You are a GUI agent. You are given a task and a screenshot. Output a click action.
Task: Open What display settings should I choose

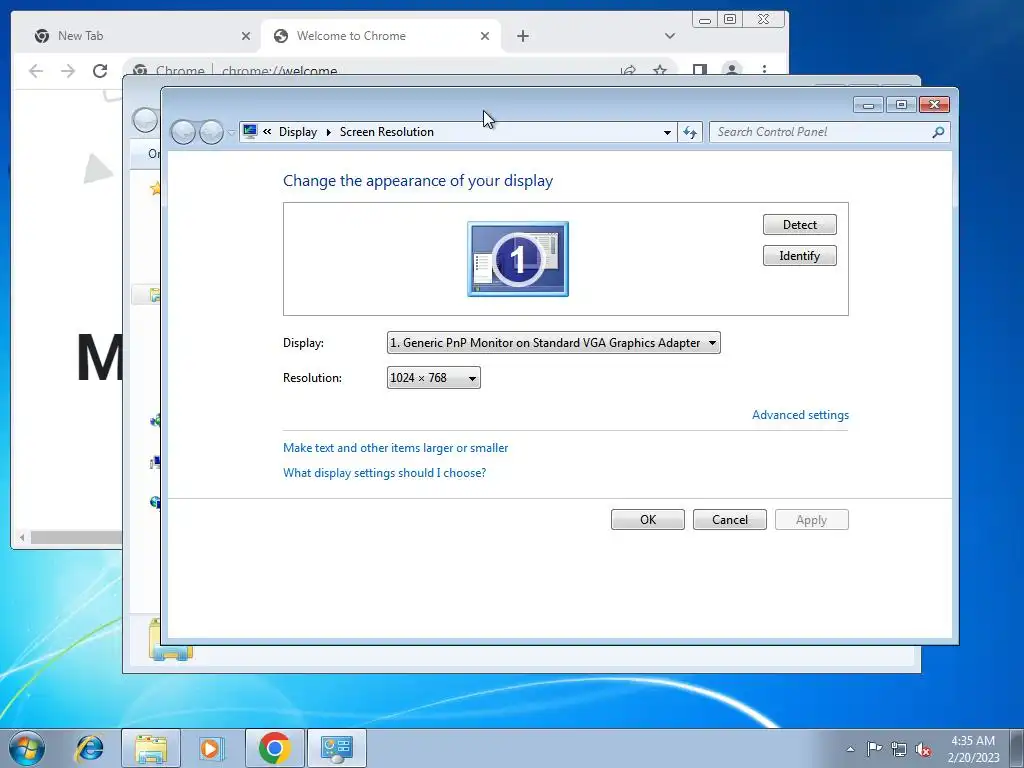coord(384,473)
